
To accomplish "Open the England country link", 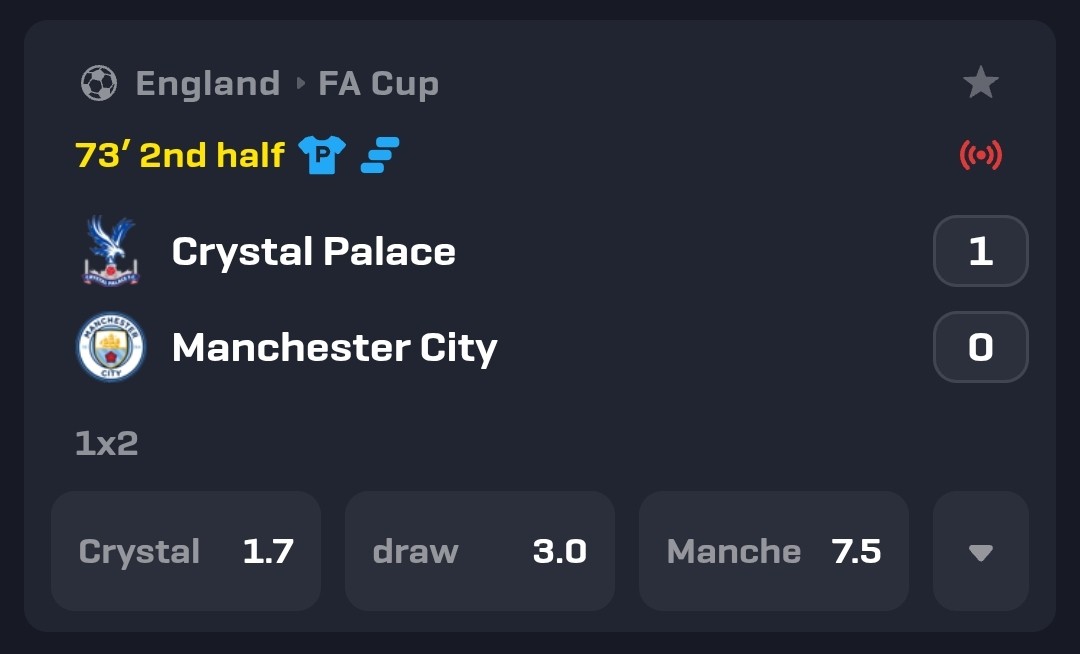I will [208, 83].
